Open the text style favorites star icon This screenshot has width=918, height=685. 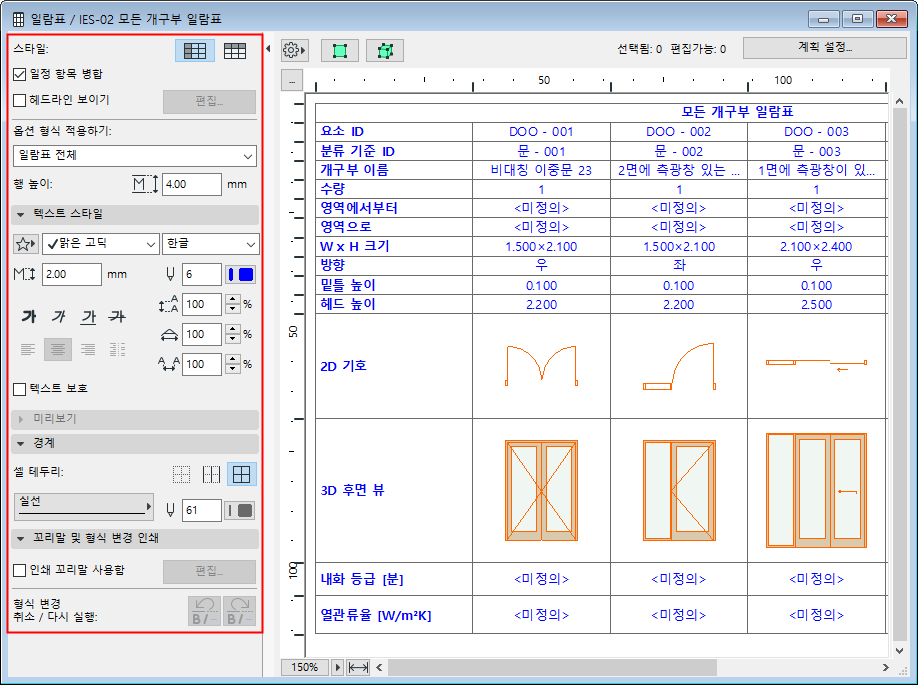point(24,244)
